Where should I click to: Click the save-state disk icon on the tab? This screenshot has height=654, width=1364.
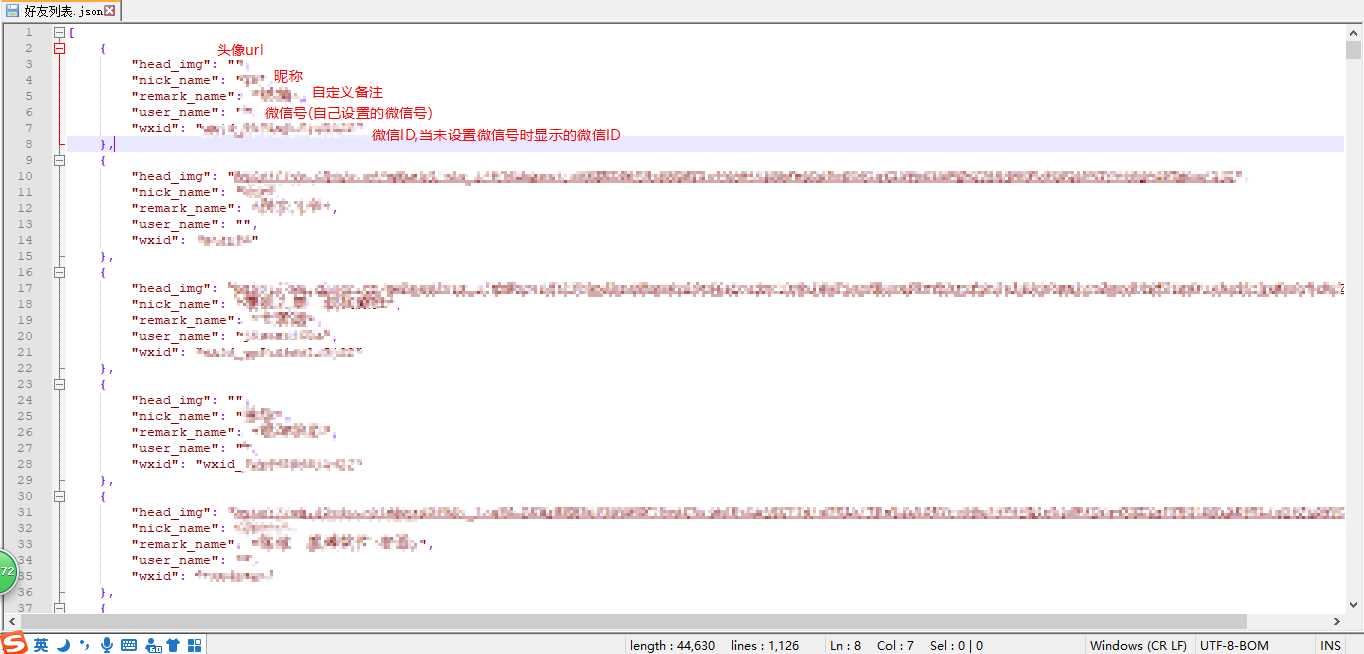tap(12, 11)
